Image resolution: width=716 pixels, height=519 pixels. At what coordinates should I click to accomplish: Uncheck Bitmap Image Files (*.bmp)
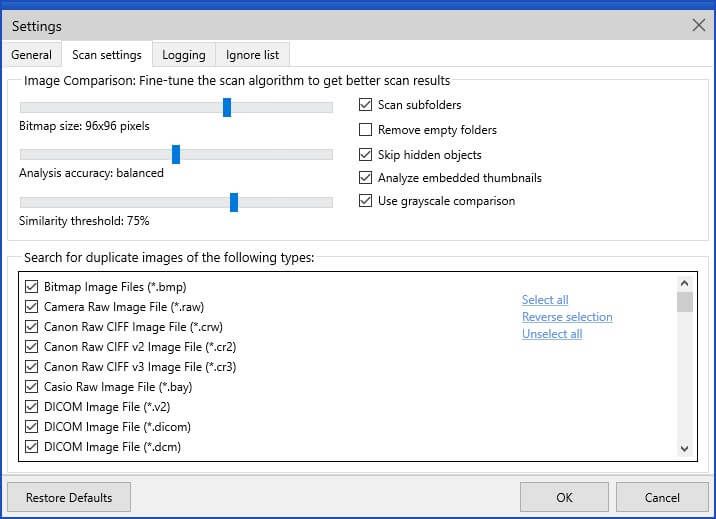(x=32, y=287)
